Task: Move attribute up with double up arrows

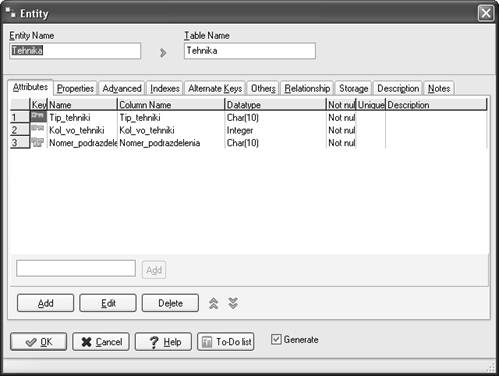Action: coord(213,303)
